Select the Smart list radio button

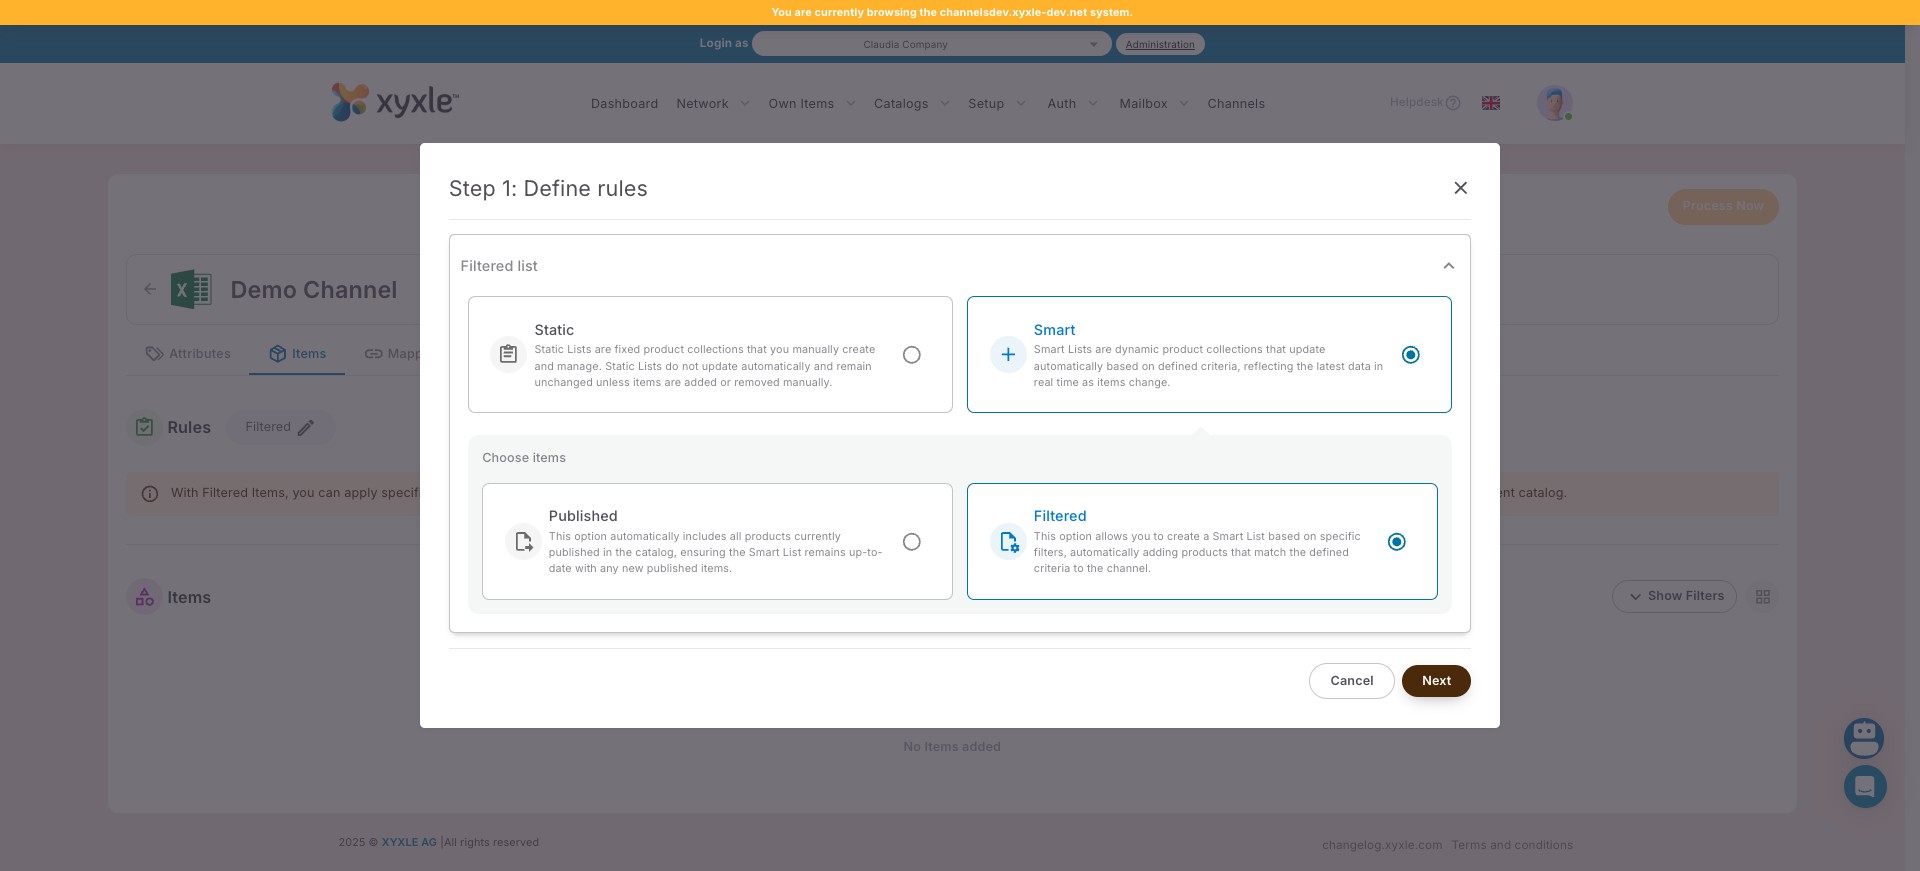pyautogui.click(x=1410, y=355)
